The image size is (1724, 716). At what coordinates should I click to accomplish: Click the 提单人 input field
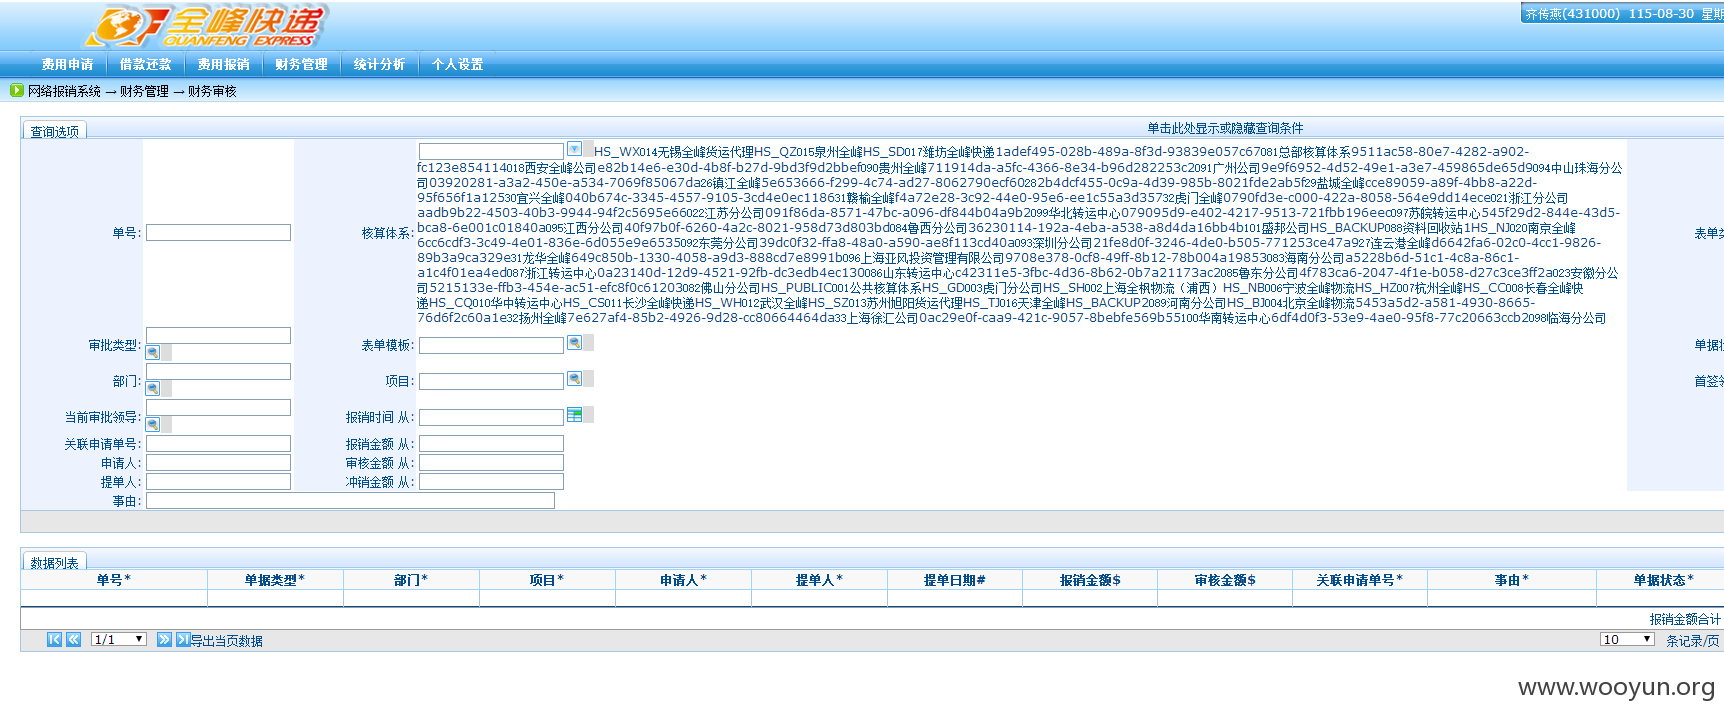coord(218,481)
